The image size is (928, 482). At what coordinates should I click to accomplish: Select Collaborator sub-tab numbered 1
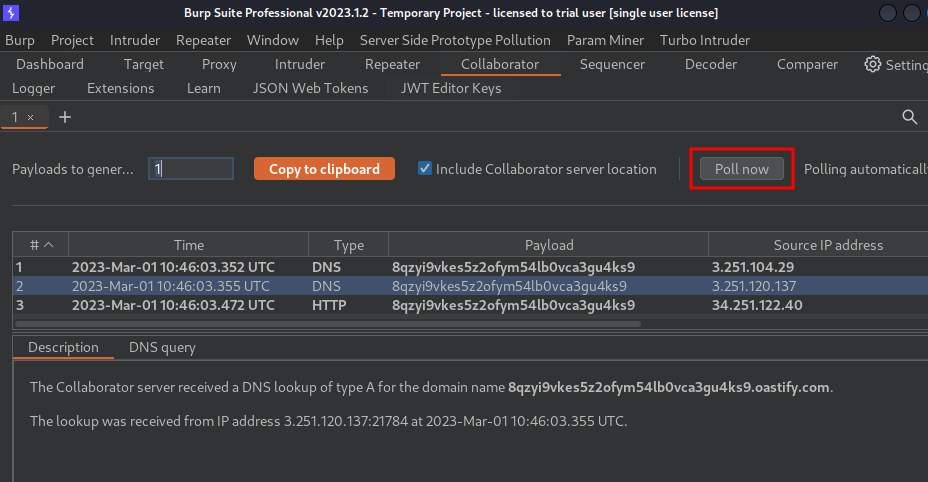pos(15,117)
